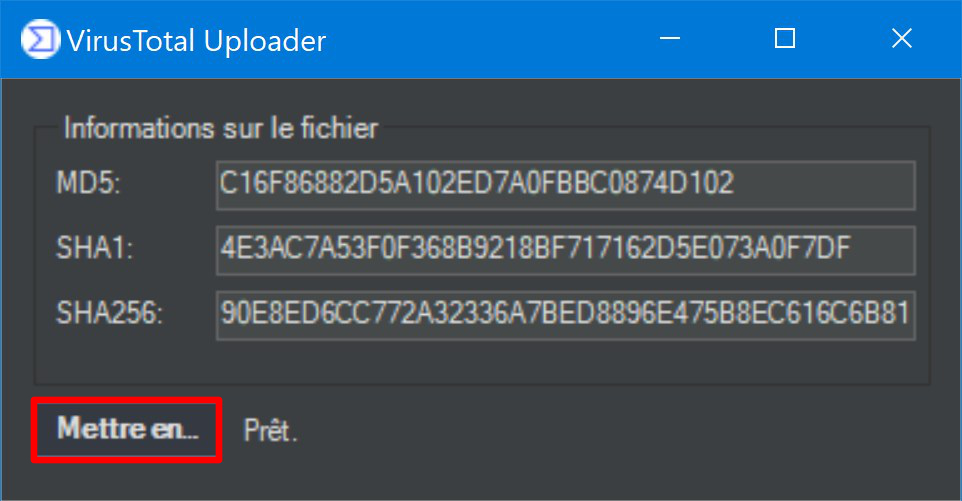Click the VirusTotal Uploader app icon
Viewport: 962px width, 501px height.
point(40,40)
